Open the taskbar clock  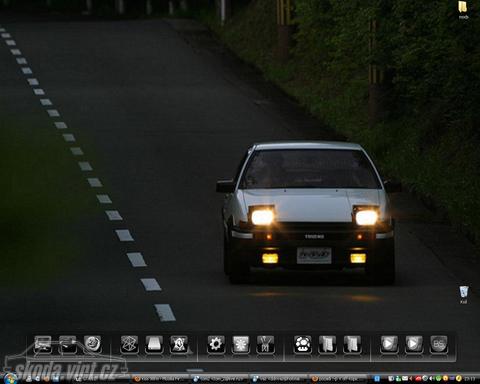coord(470,379)
